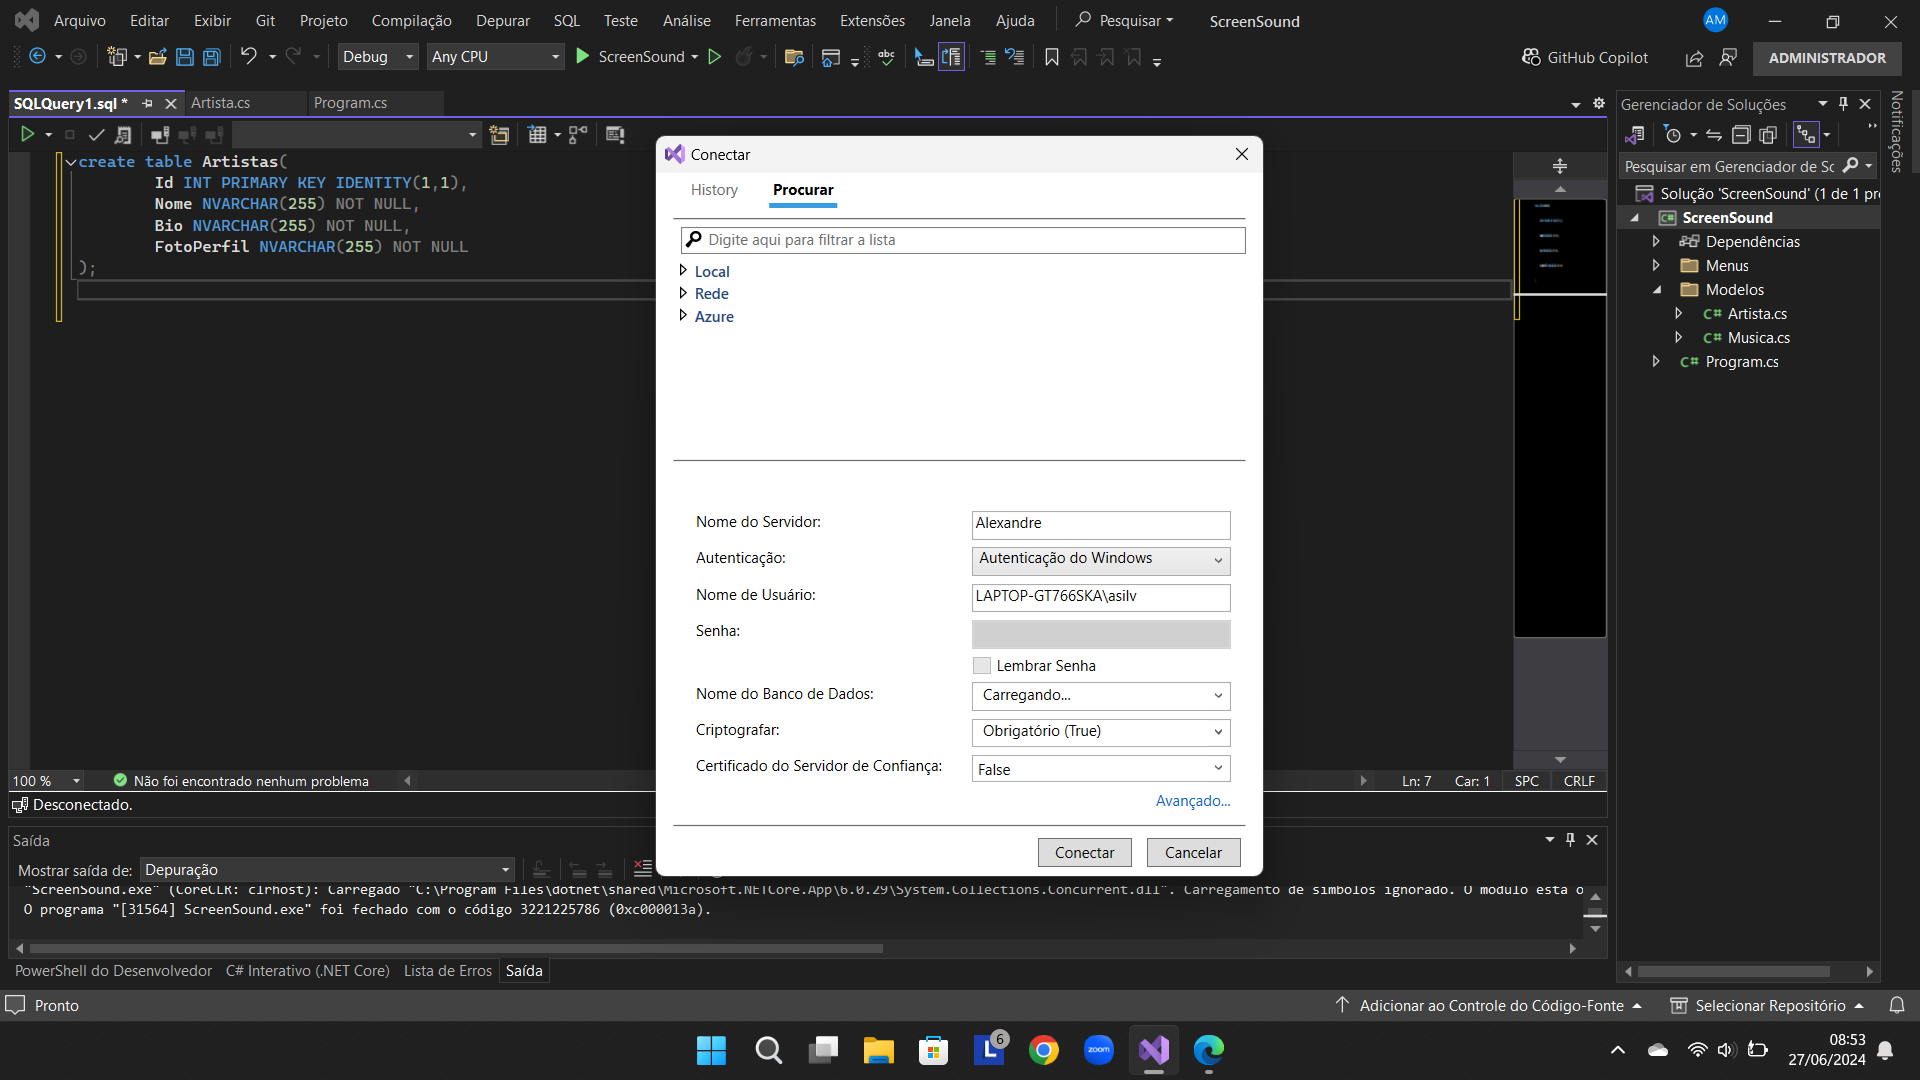The image size is (1920, 1080).
Task: Click the Save All icon
Action: pyautogui.click(x=211, y=57)
